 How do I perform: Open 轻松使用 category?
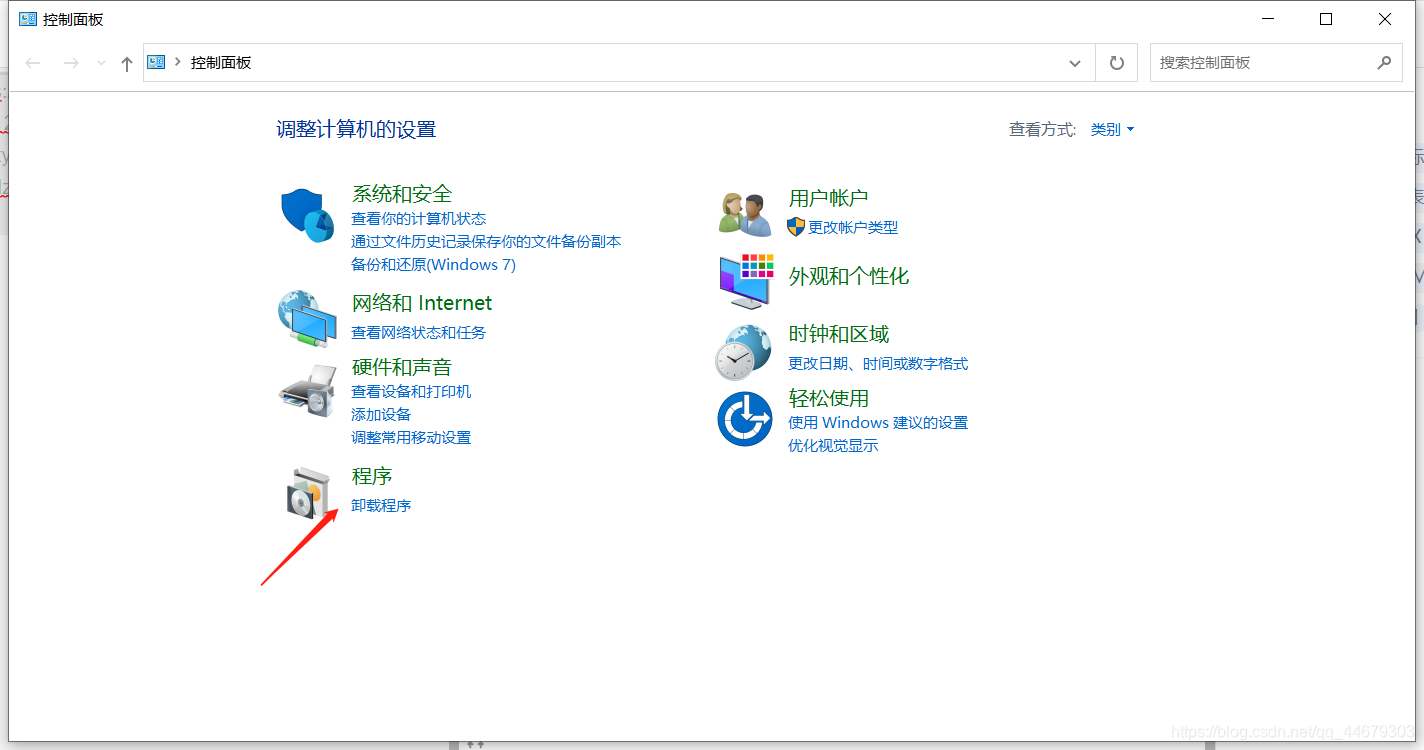(828, 398)
